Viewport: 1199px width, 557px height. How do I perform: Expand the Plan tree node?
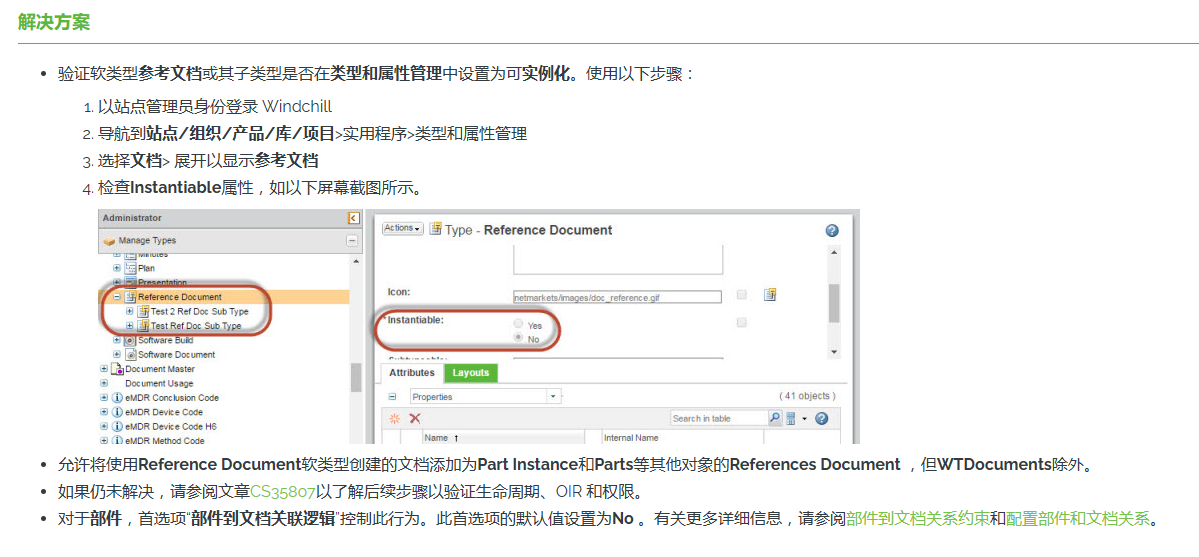(117, 269)
